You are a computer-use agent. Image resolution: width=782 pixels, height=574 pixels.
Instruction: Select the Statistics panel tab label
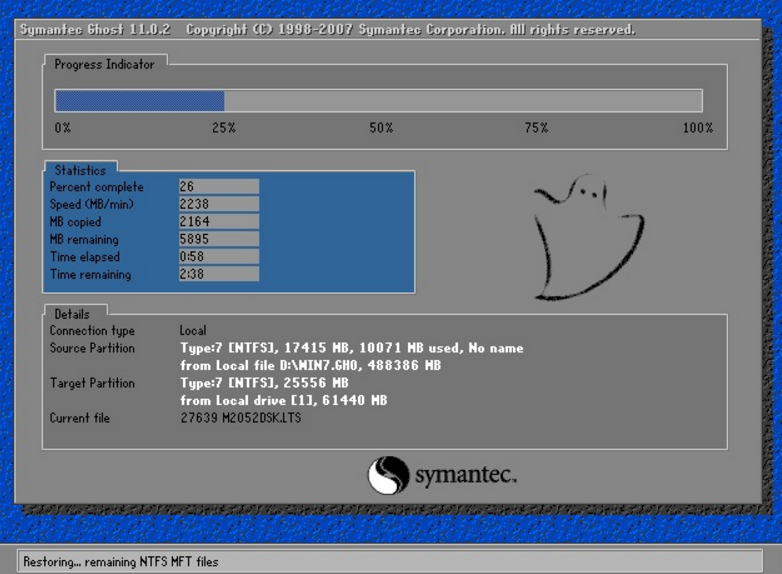coord(80,171)
